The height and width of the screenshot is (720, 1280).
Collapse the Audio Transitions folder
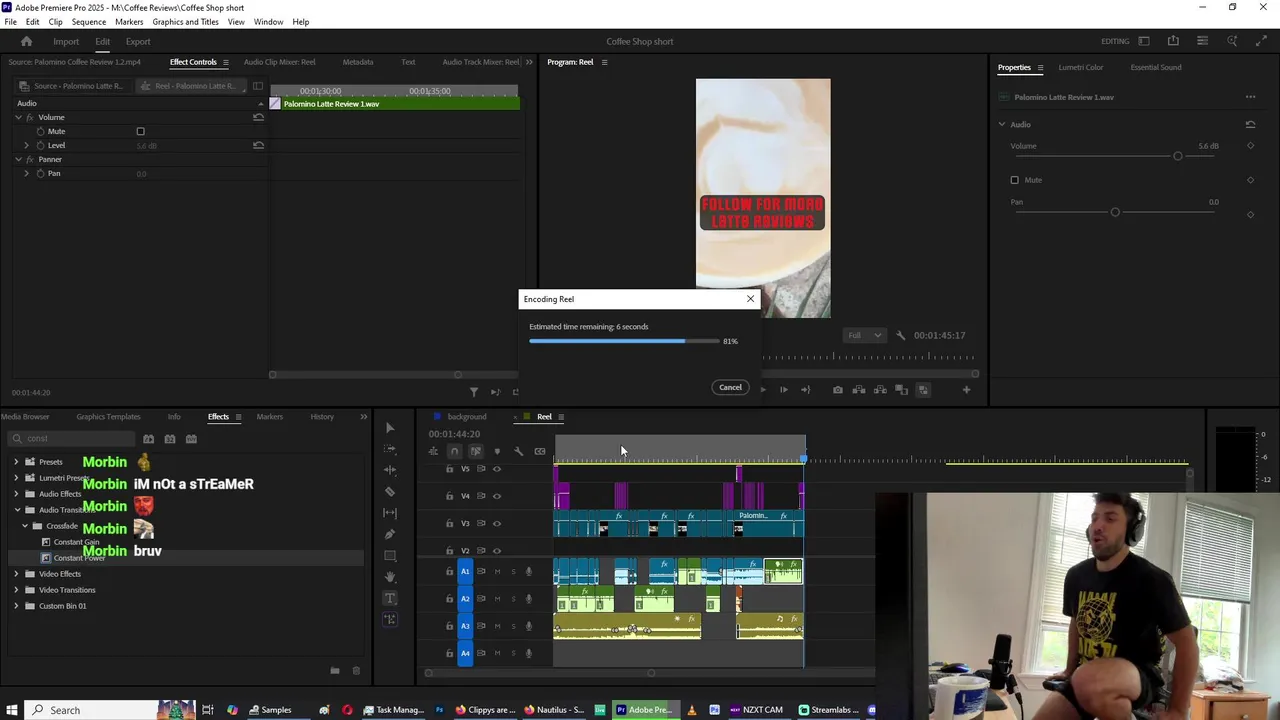click(x=16, y=510)
